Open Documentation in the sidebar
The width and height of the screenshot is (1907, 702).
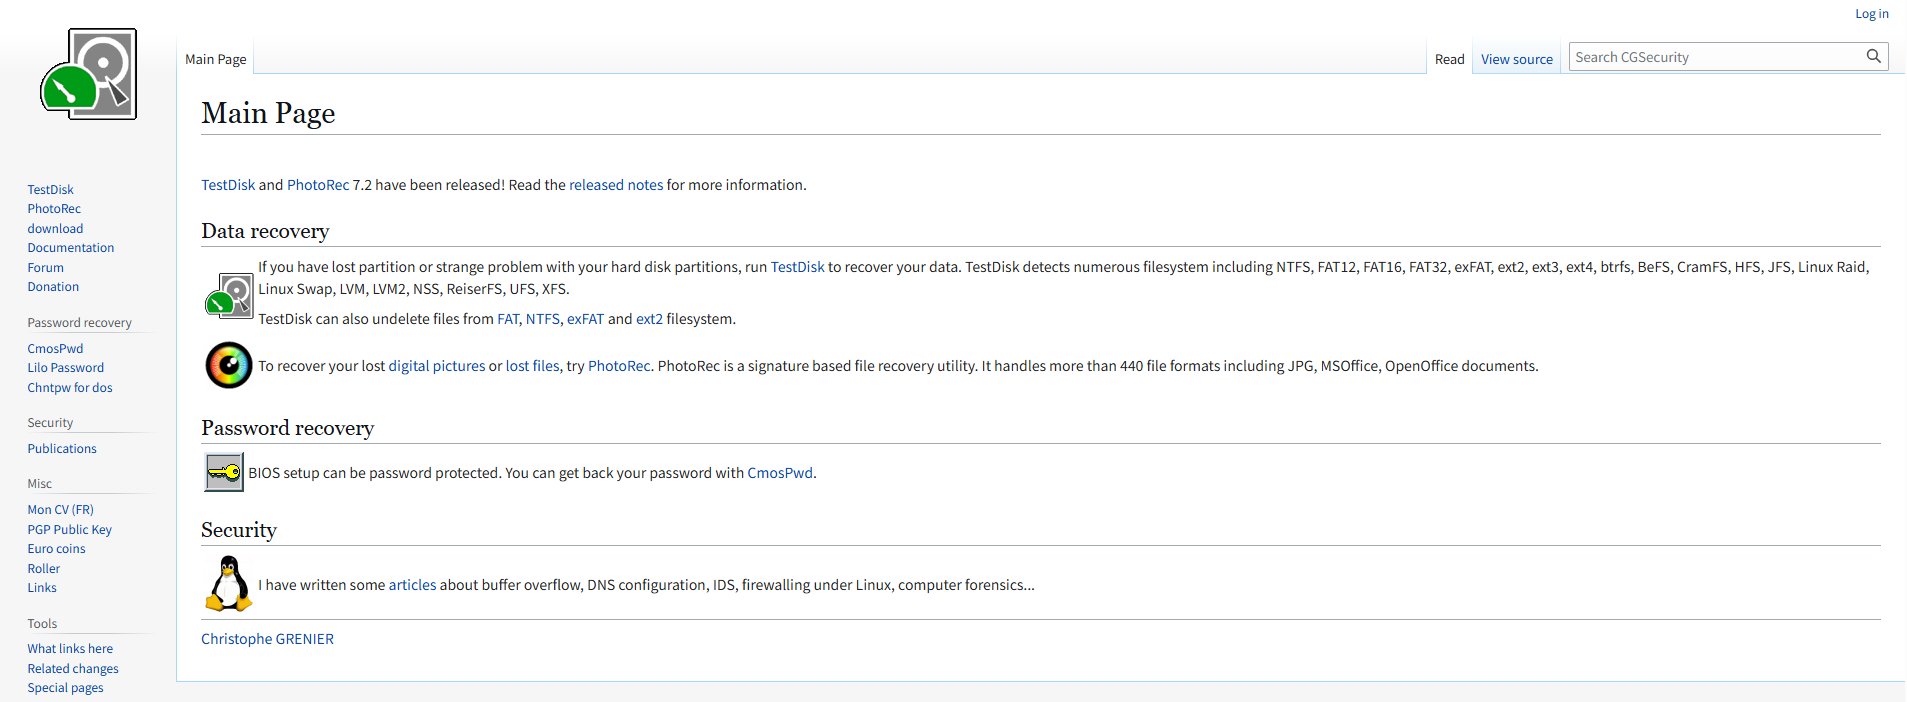click(71, 248)
